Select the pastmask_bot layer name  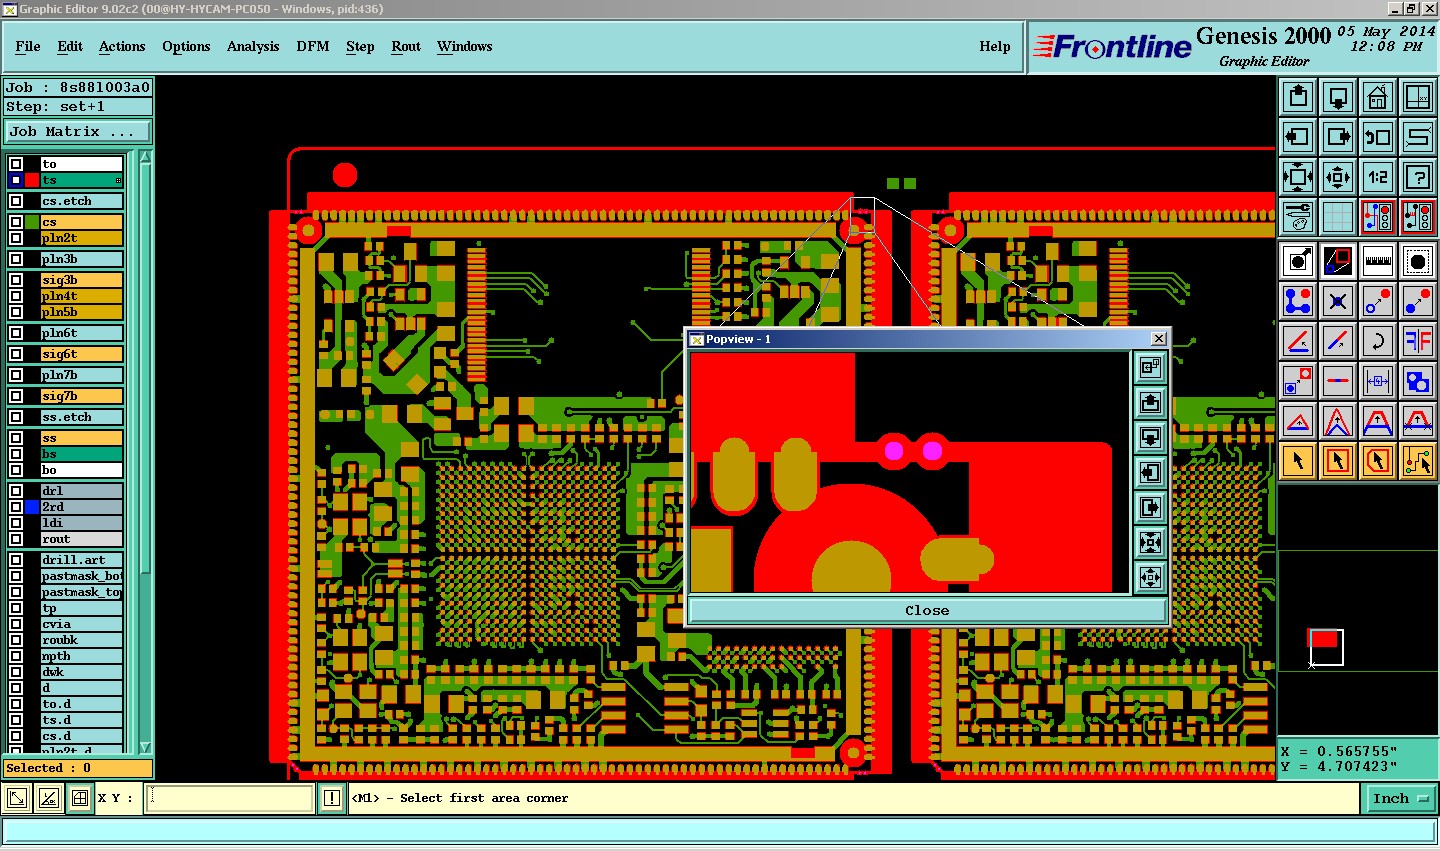click(x=82, y=576)
